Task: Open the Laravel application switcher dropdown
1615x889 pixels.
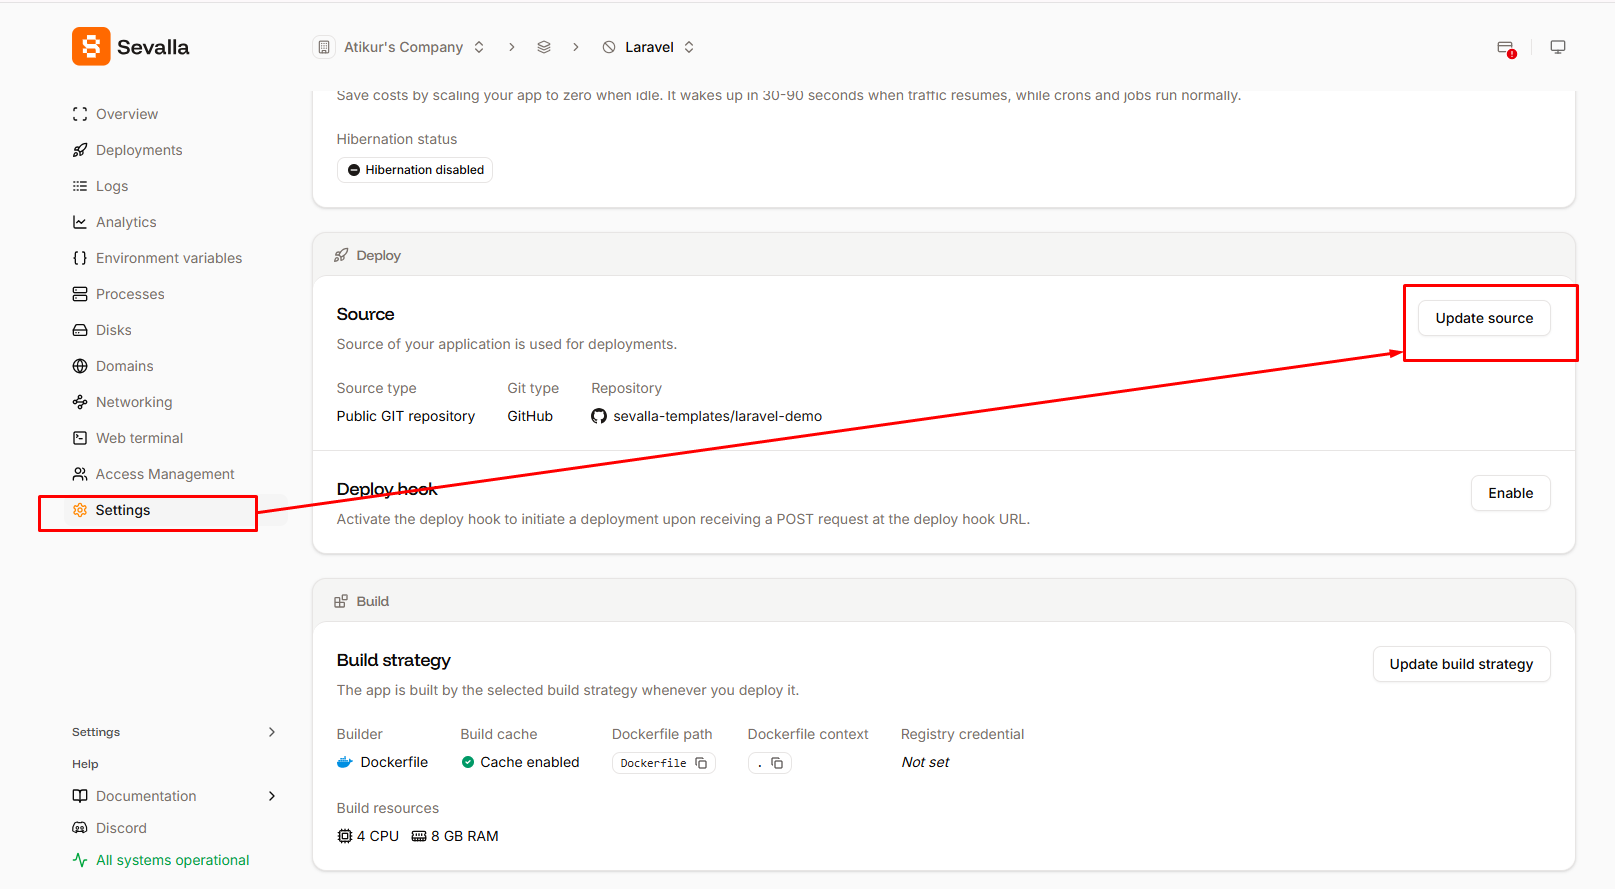Action: click(689, 47)
